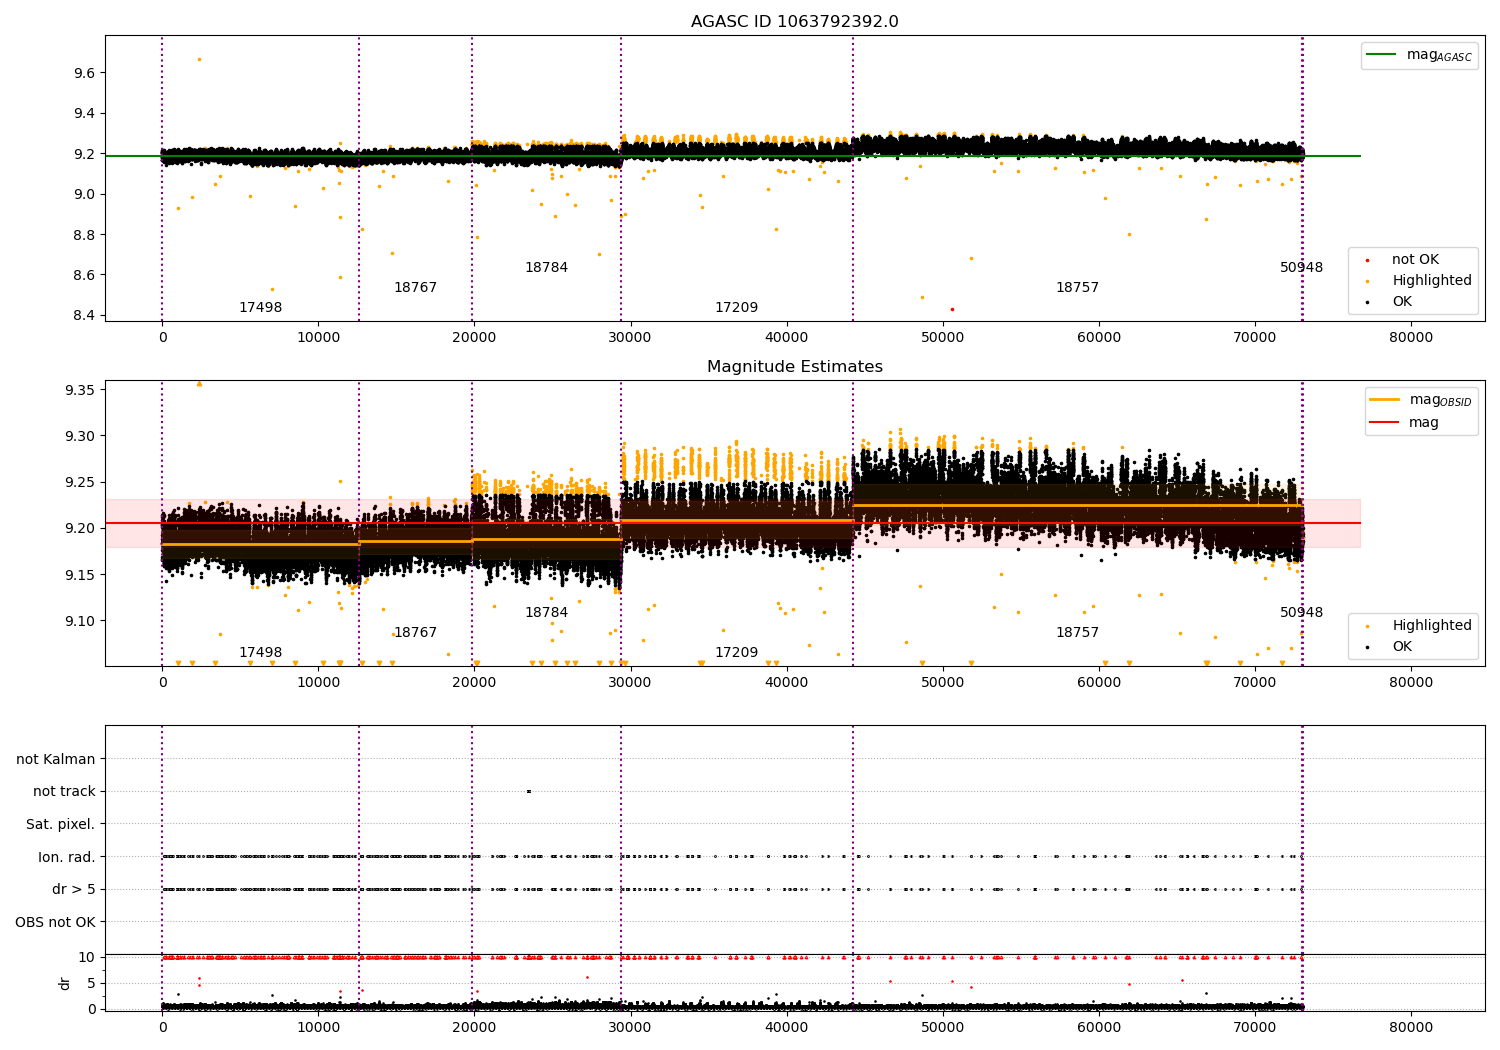Select the OBSID label 50948 in the top plot
Viewport: 1500px width, 1050px height.
[x=1301, y=268]
